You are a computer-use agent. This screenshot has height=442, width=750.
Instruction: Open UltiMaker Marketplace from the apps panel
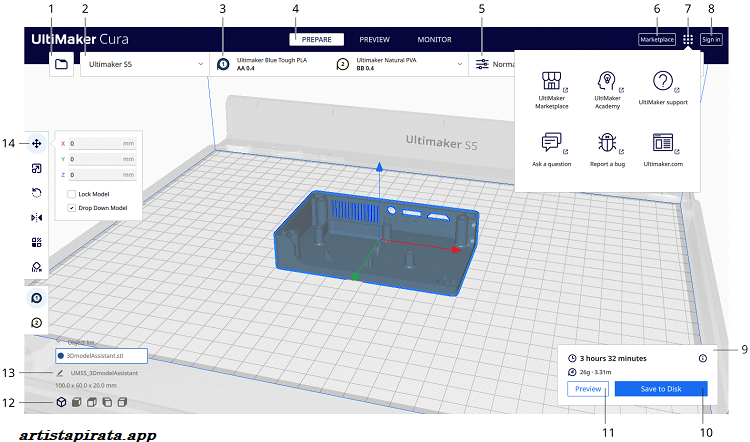tap(551, 90)
